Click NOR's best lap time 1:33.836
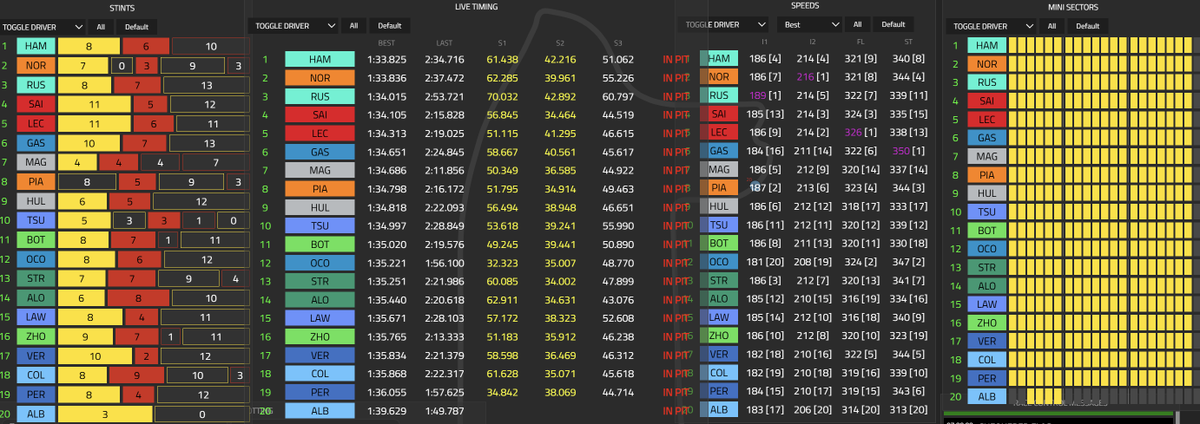This screenshot has width=1200, height=424. tap(386, 78)
